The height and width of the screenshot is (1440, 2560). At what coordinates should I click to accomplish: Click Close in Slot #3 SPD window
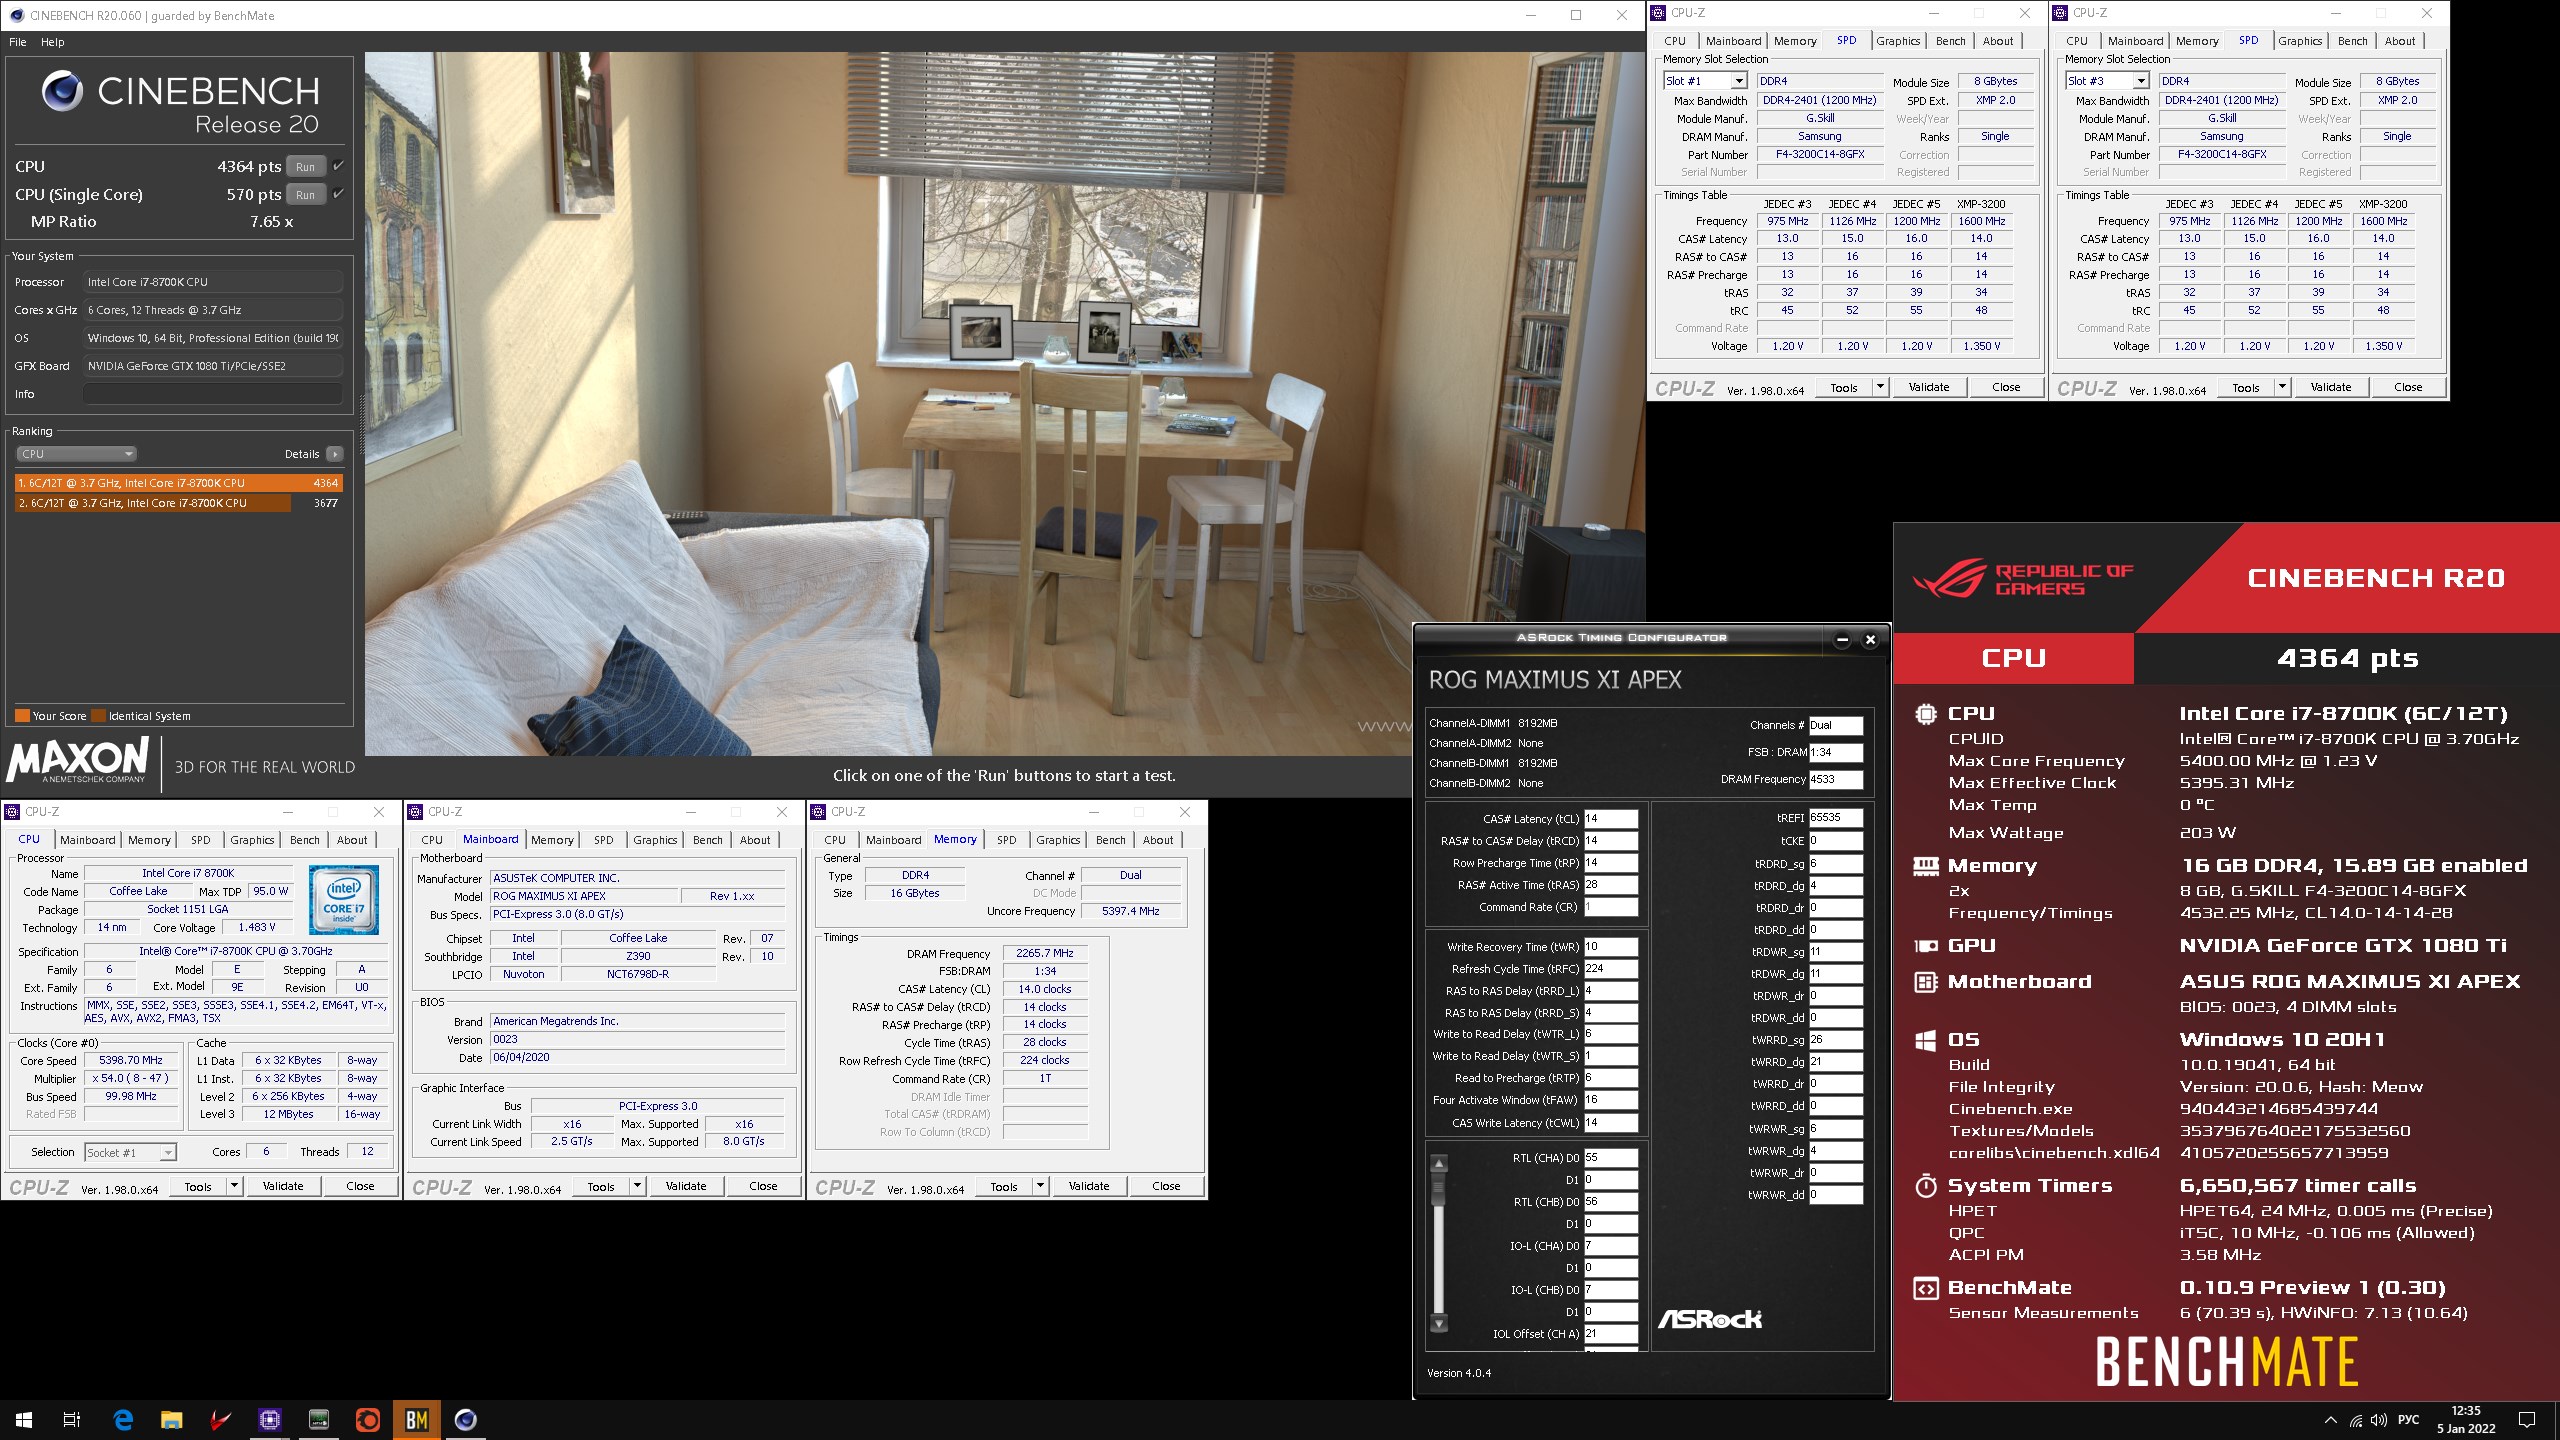[x=2408, y=387]
